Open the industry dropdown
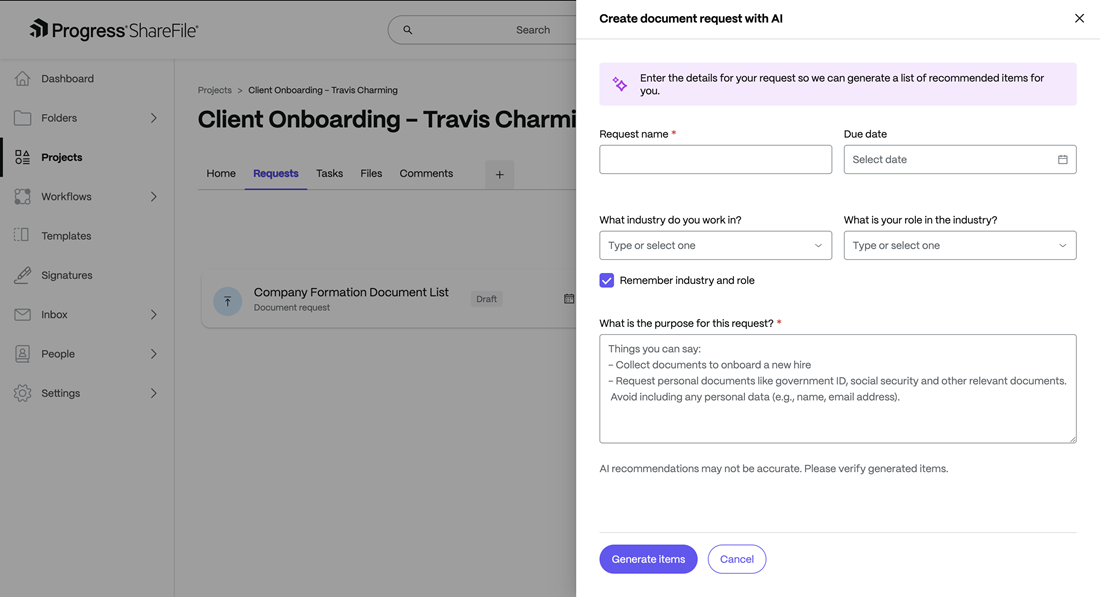 [715, 246]
